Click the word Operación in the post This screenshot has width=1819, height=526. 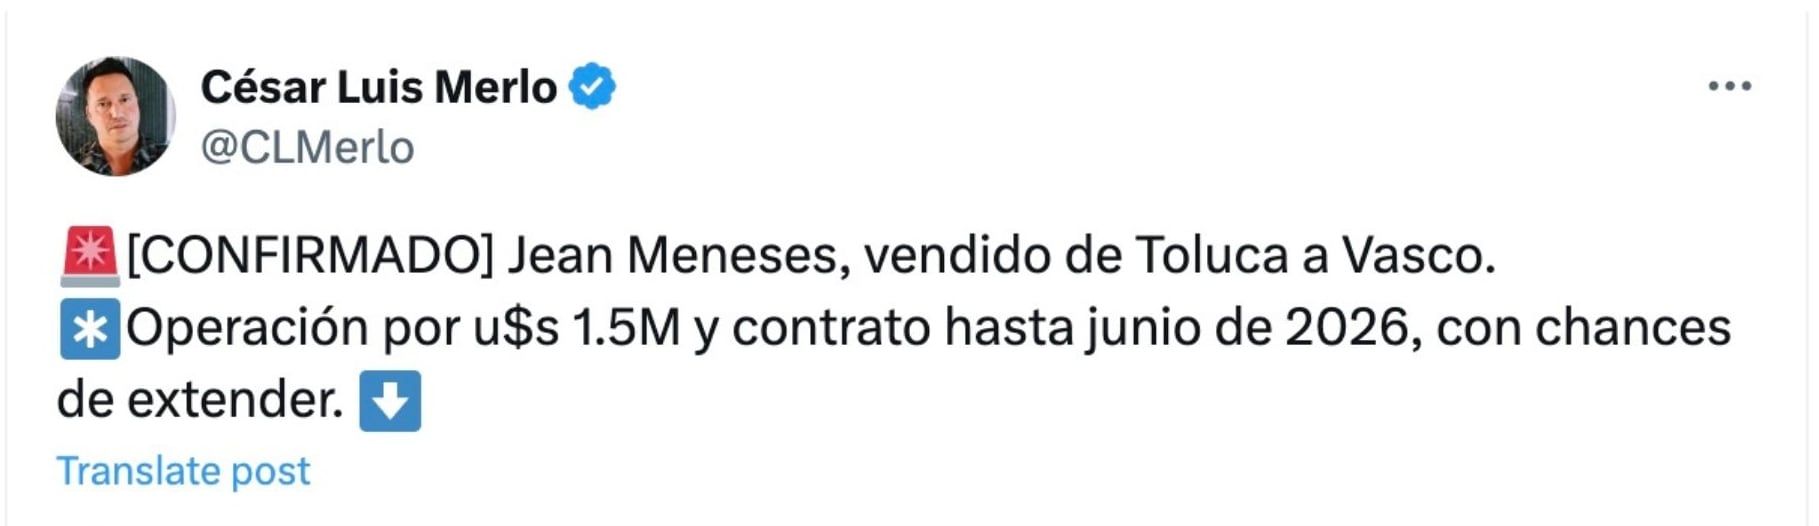(x=248, y=328)
